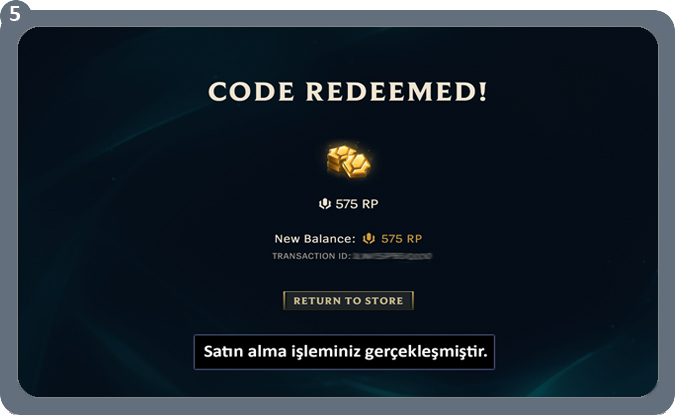Click the word STORE on the button

(x=384, y=301)
